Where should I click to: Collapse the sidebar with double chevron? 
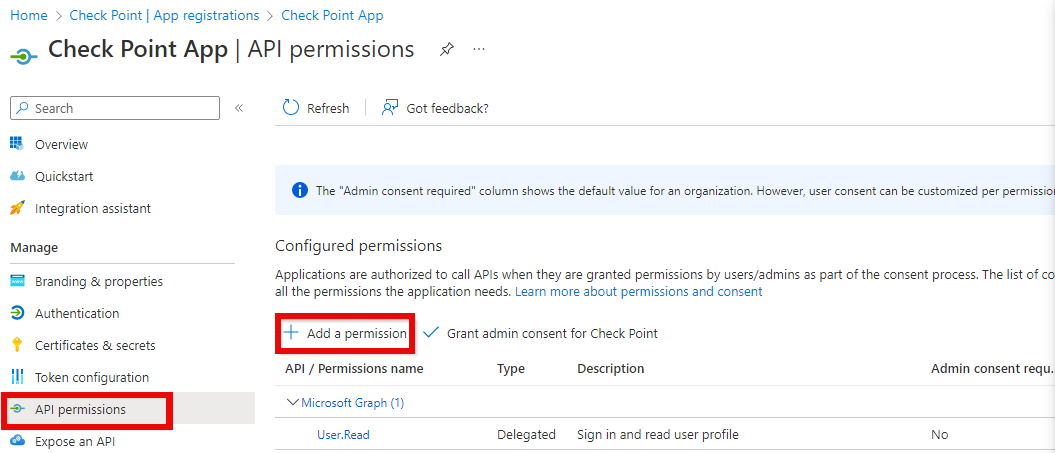(x=239, y=108)
